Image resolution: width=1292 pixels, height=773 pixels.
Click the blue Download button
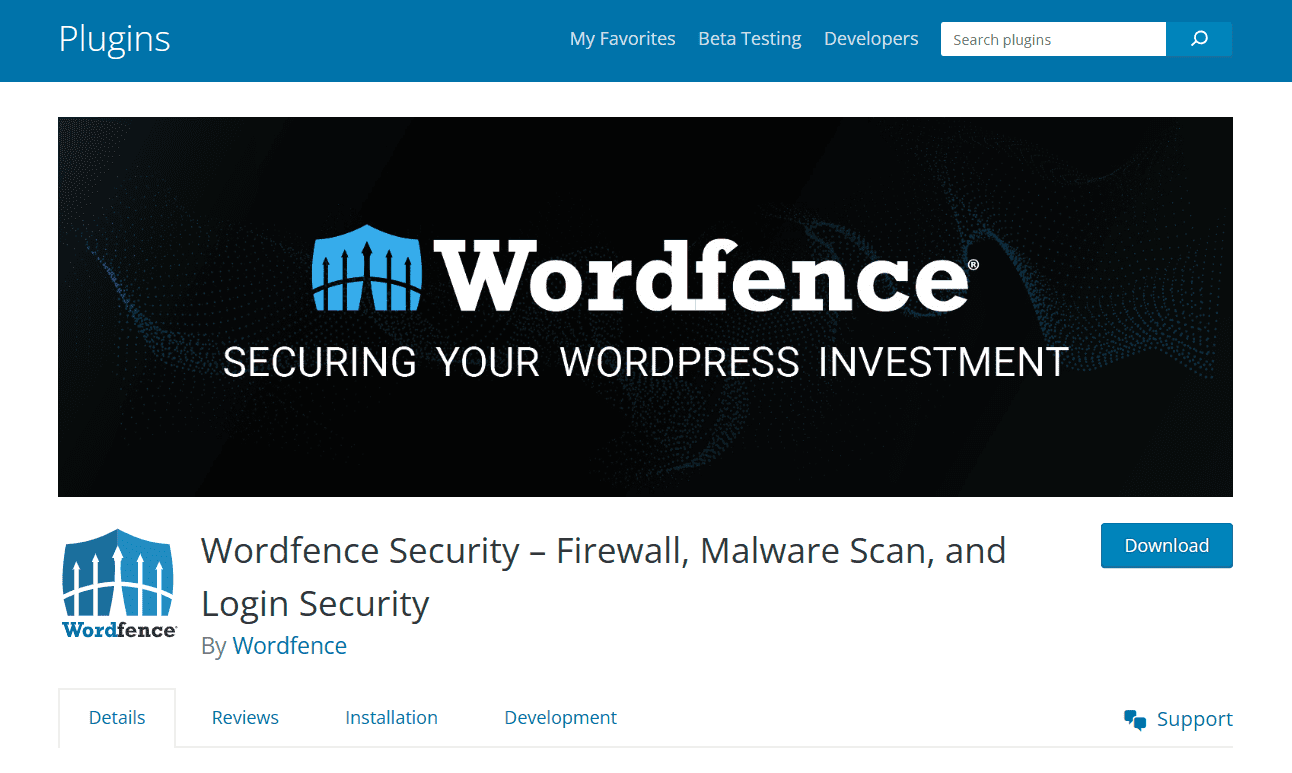tap(1166, 545)
